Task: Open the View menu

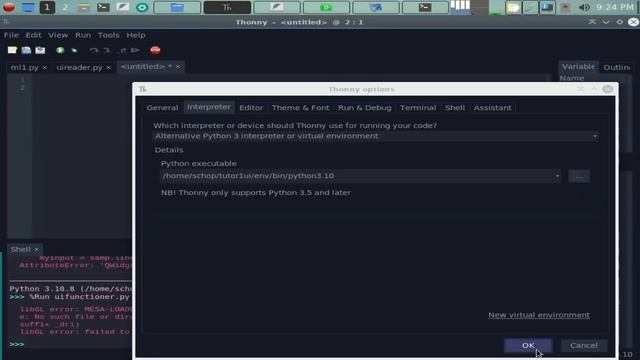Action: click(58, 35)
